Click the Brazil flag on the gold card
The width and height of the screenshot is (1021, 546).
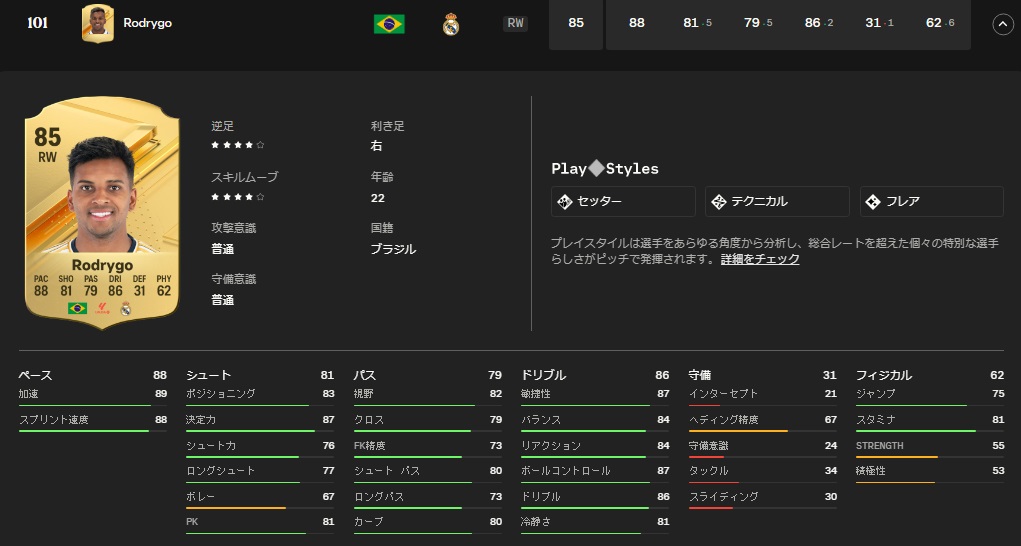77,308
